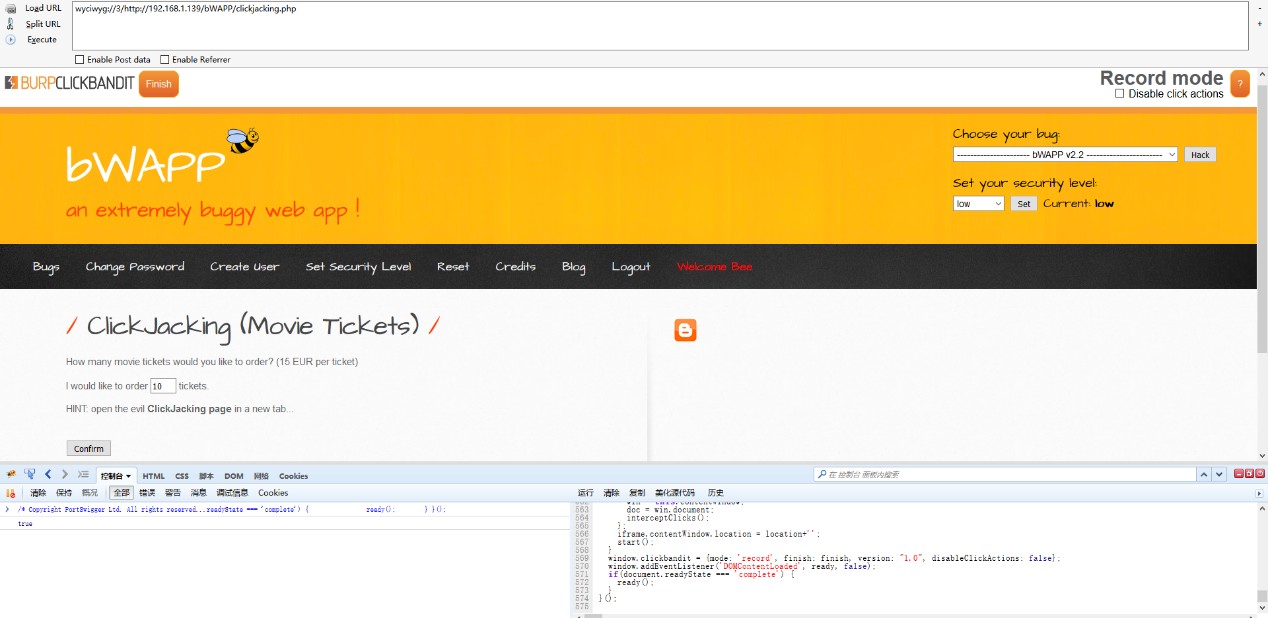Click the Logout link

coord(631,267)
